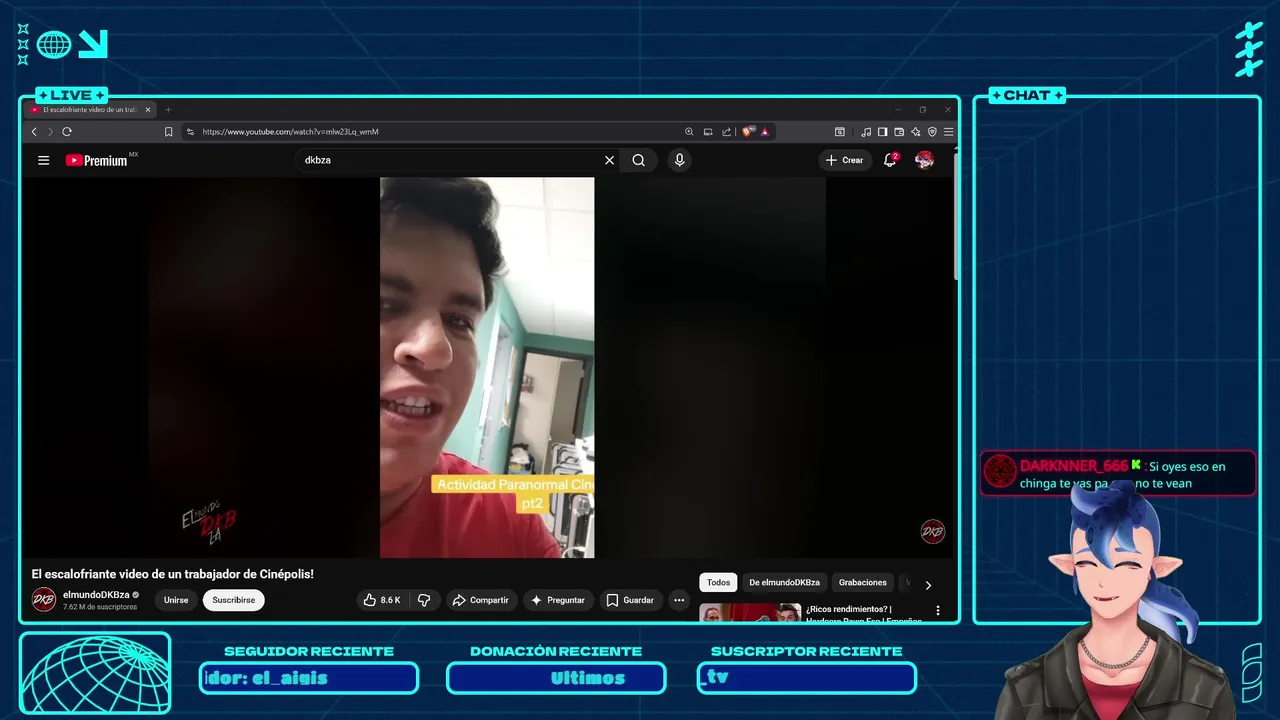Run search with magnifier button

click(639, 160)
